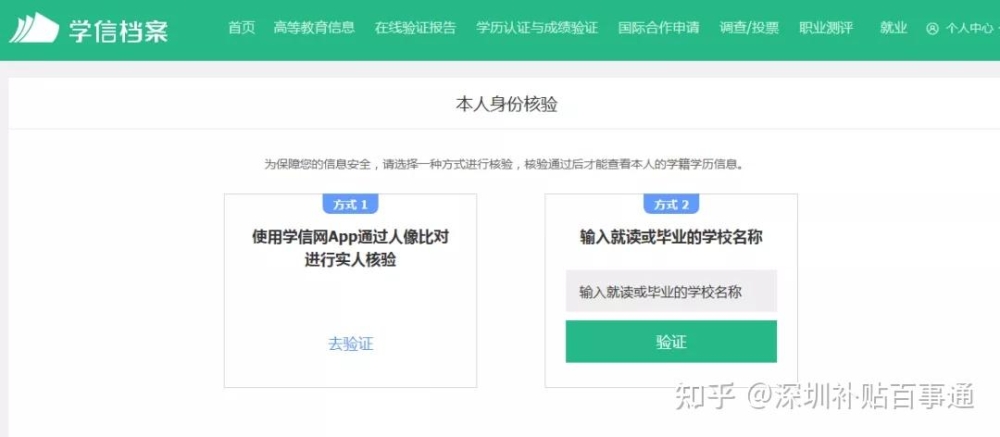Click the 使用学信网App通过人像比对 heading
The image size is (1000, 437).
(x=351, y=238)
